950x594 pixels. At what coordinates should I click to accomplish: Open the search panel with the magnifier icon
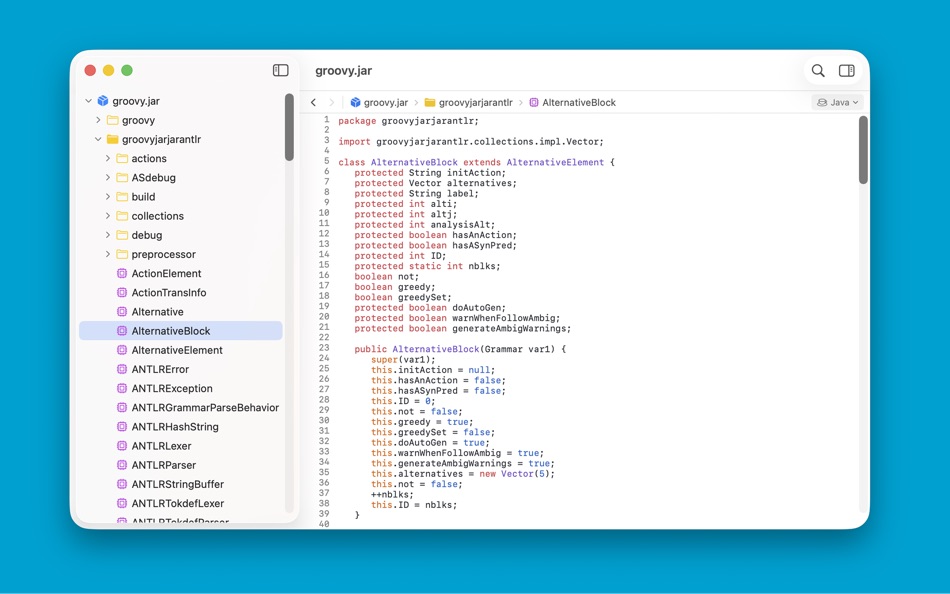tap(818, 70)
